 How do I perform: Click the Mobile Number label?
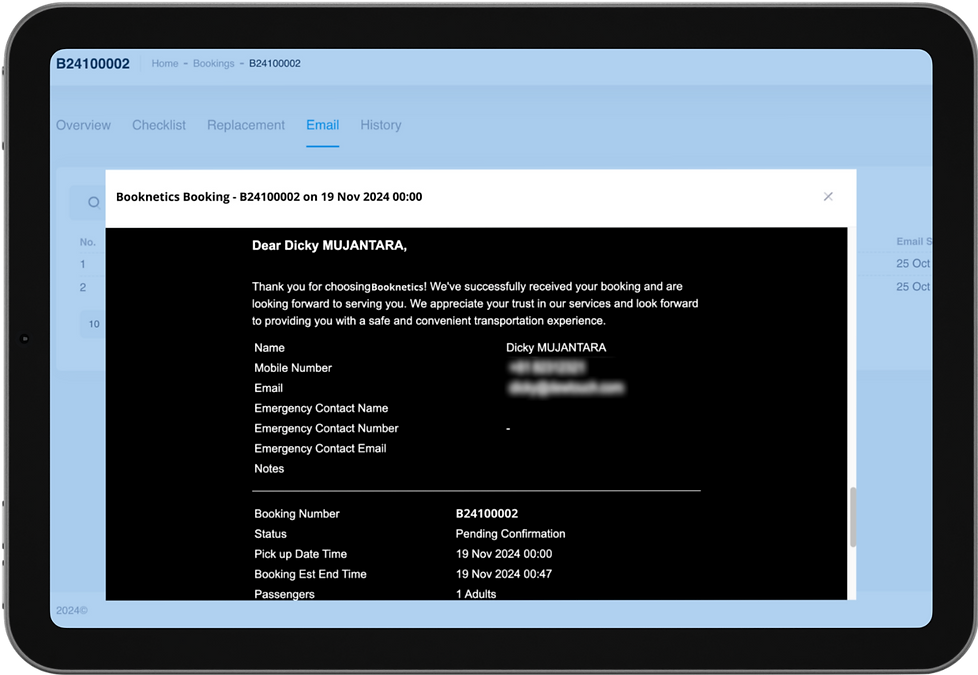pos(293,368)
